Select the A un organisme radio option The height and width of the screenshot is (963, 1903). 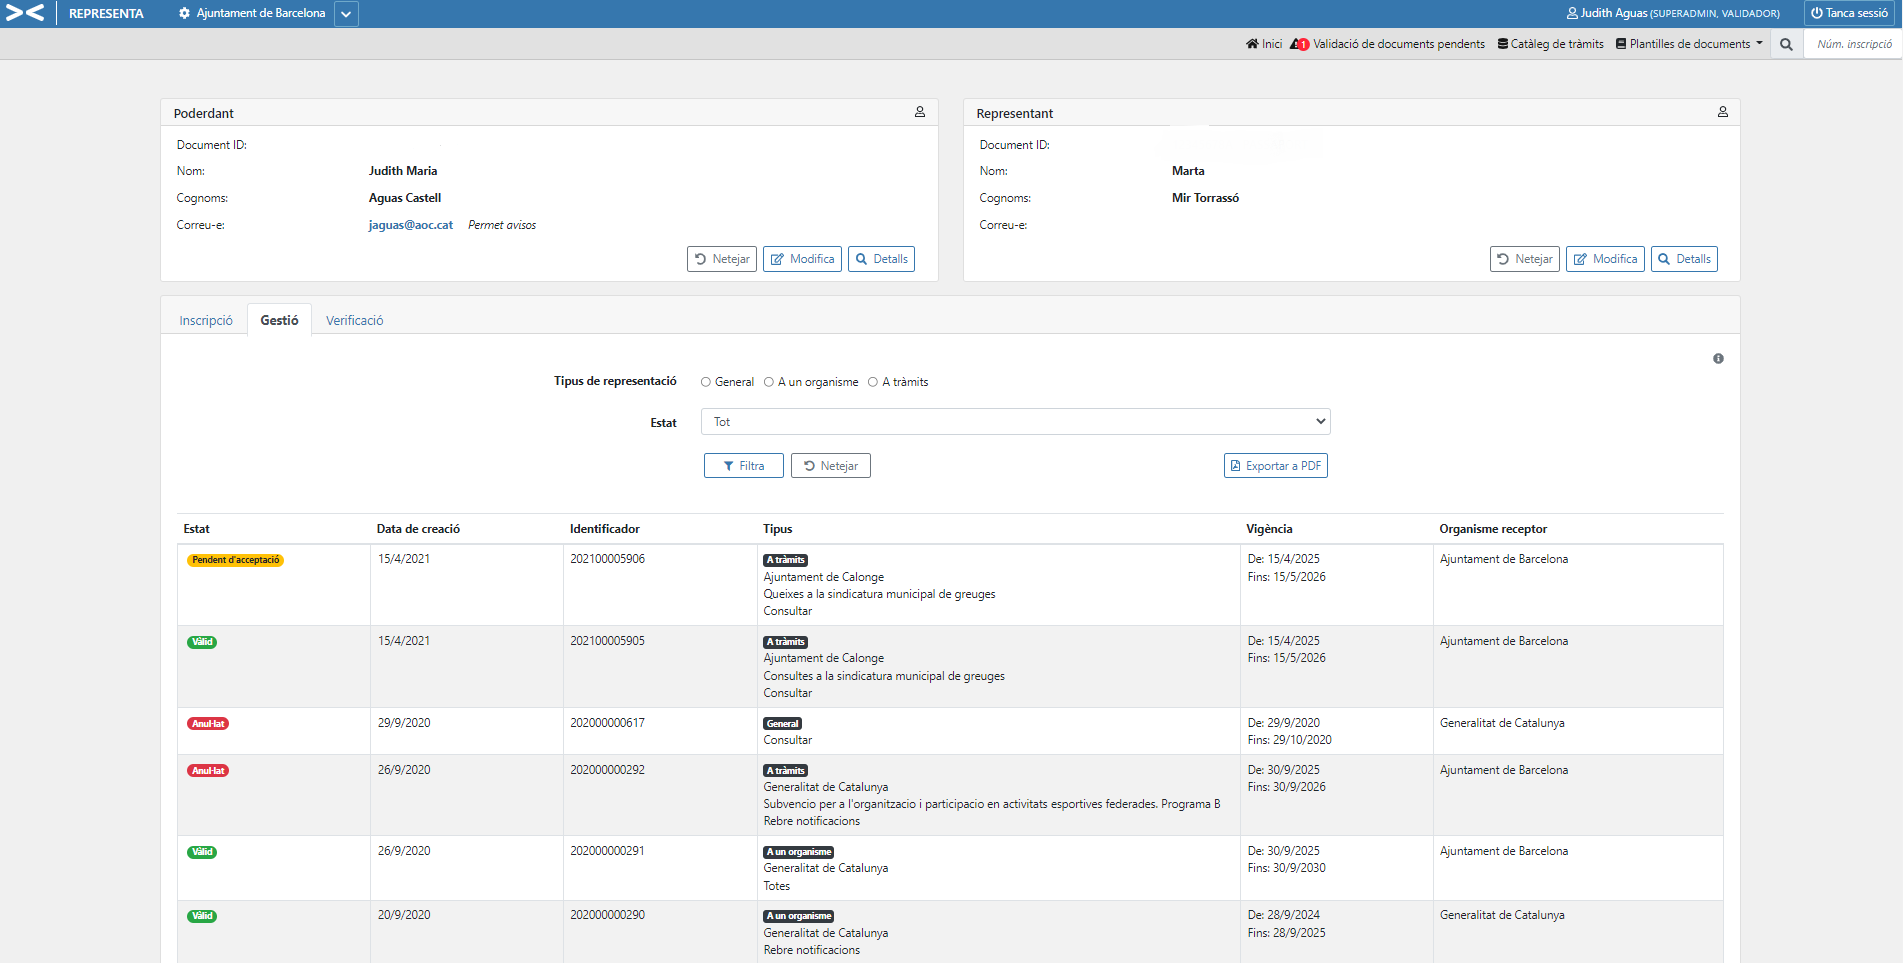coord(769,382)
